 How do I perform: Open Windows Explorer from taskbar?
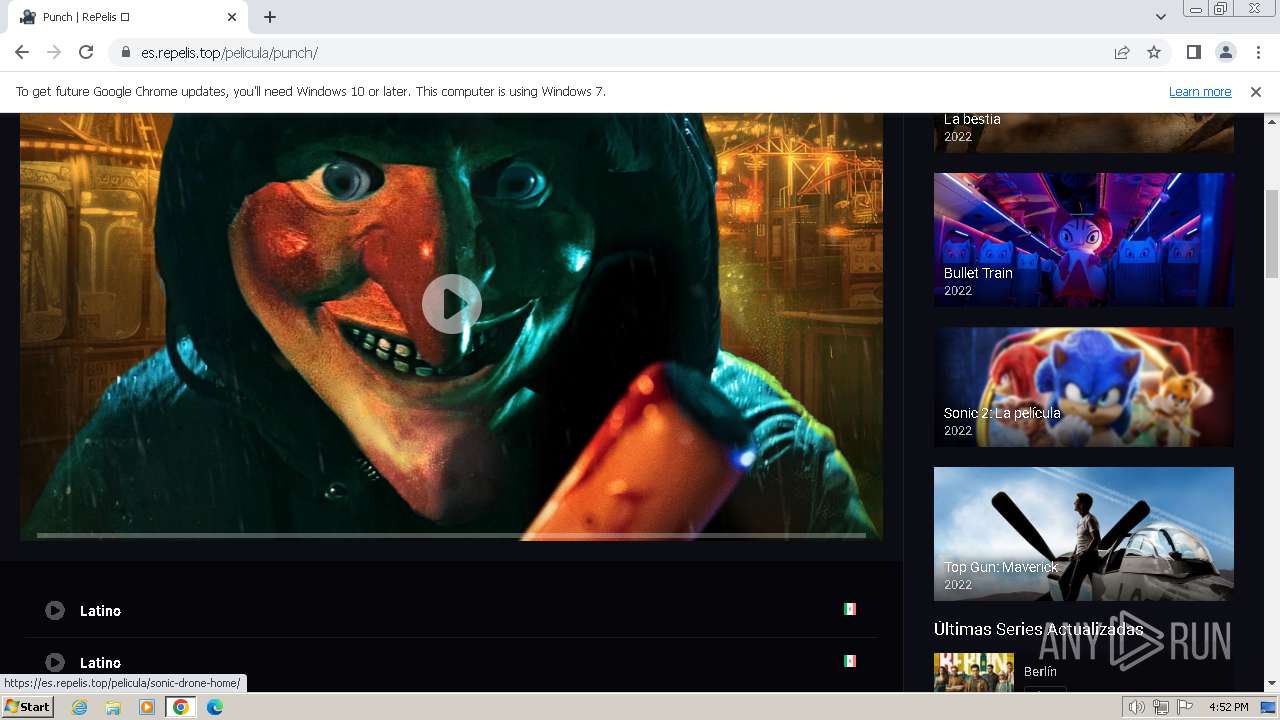[x=113, y=707]
